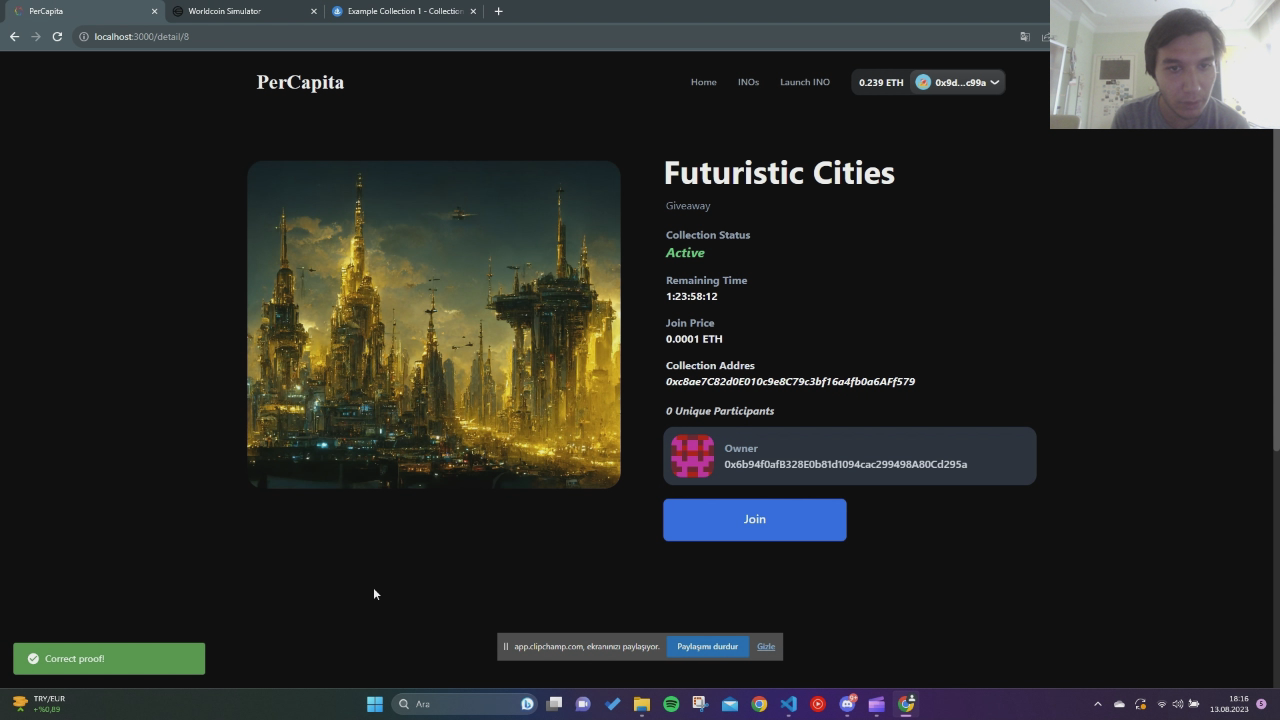Click the translate page icon
Image resolution: width=1280 pixels, height=720 pixels.
tap(1025, 36)
